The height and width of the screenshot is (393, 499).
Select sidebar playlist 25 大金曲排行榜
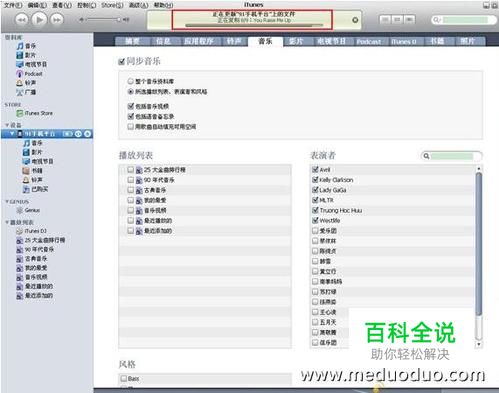click(x=41, y=240)
